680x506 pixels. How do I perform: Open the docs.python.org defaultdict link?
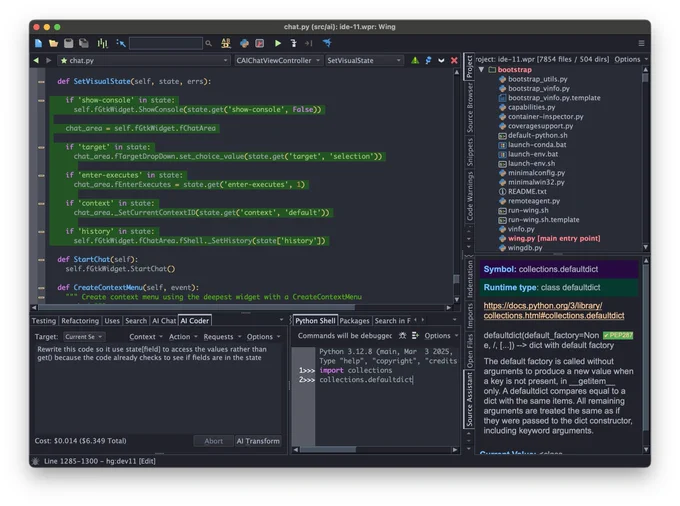554,310
